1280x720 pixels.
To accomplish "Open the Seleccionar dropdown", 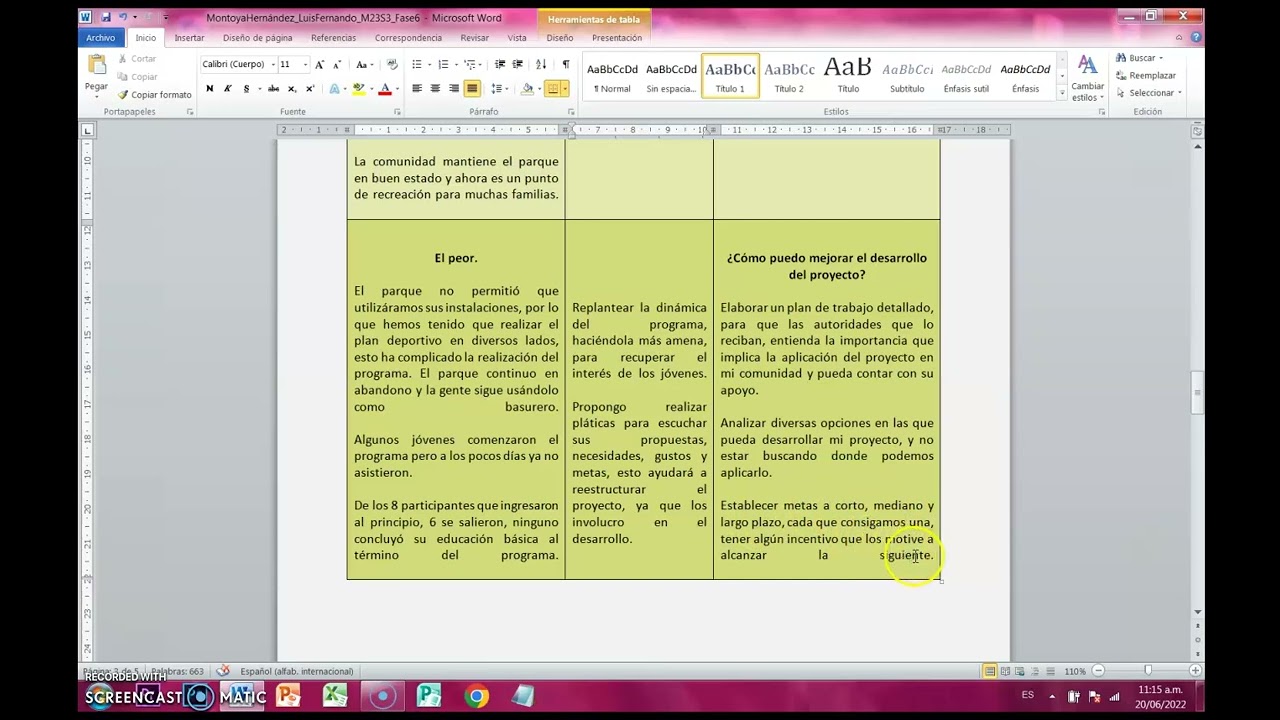I will click(1180, 93).
